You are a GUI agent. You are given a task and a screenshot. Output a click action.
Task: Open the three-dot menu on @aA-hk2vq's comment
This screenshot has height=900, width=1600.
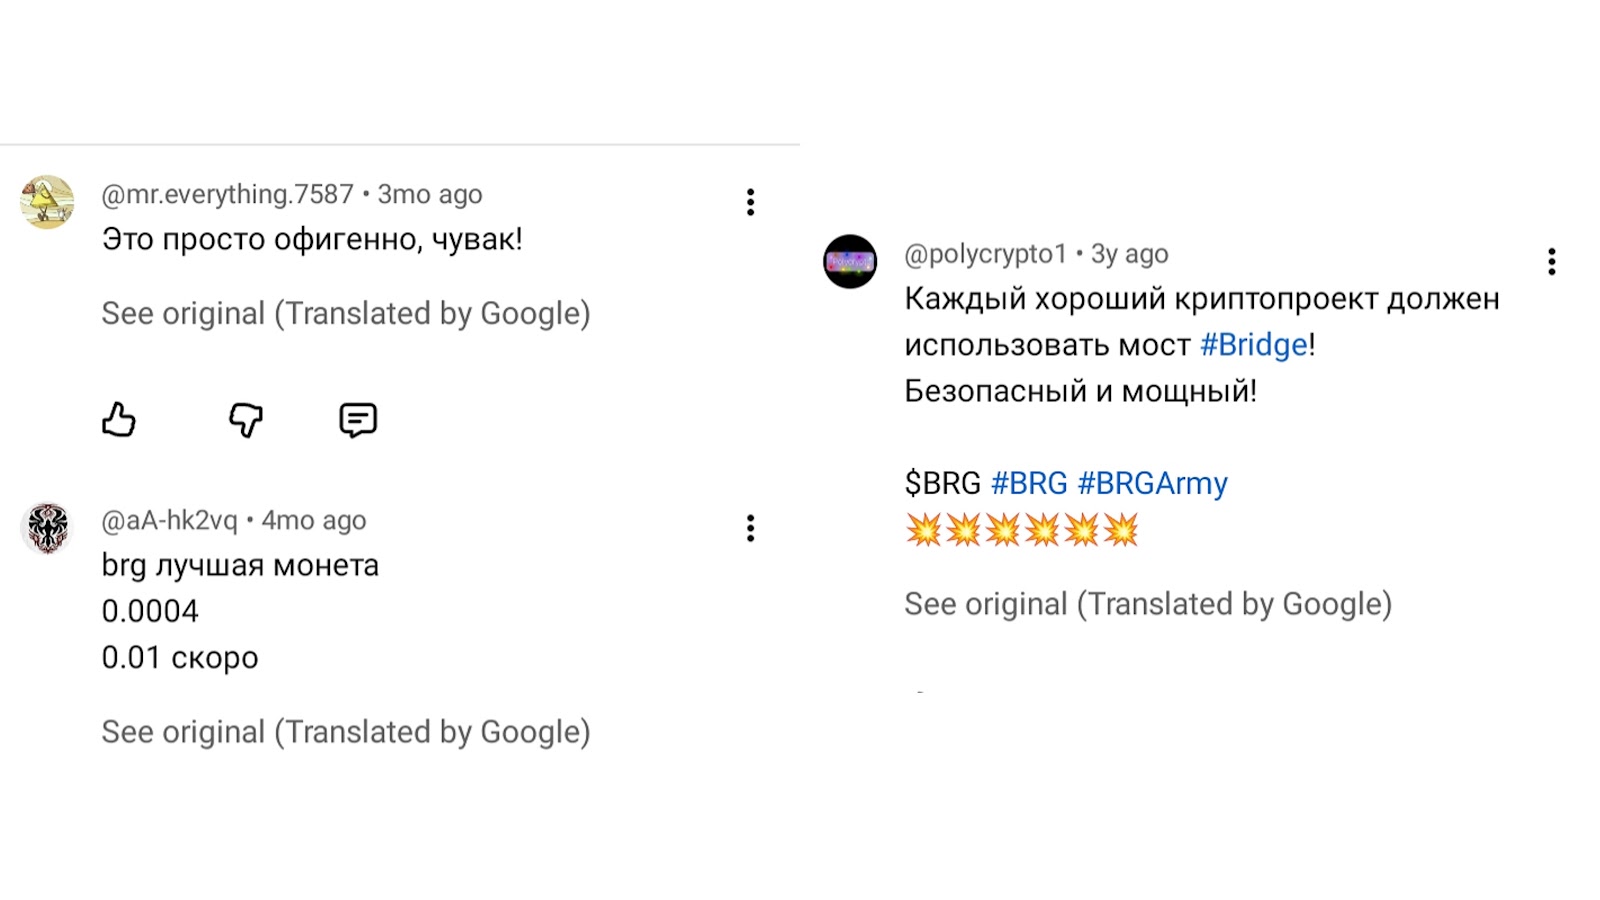[x=750, y=528]
